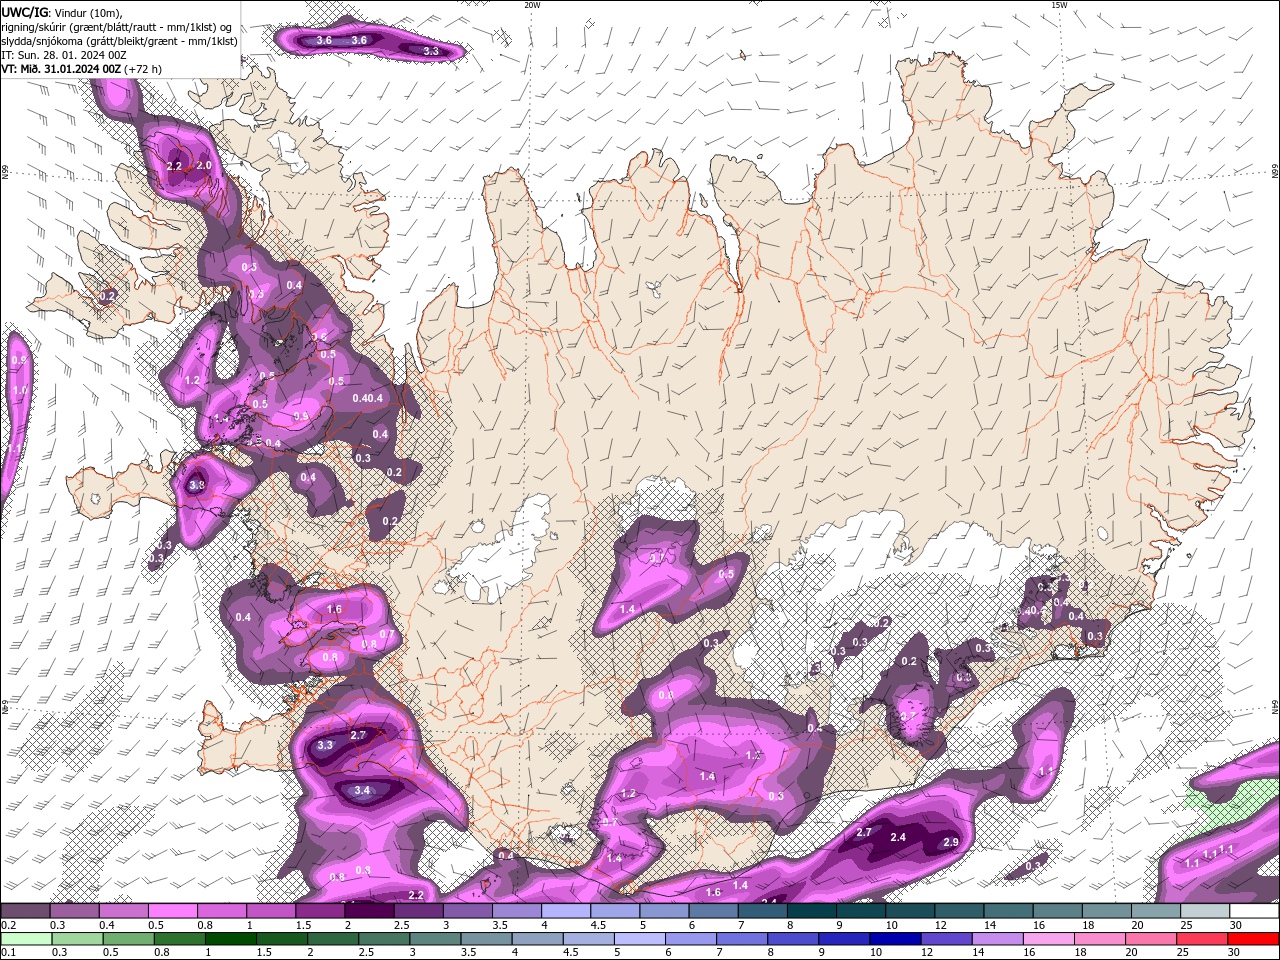This screenshot has height=960, width=1280.
Task: Select the light red 25 swatch, green-to-red scale
Action: pos(1202,939)
